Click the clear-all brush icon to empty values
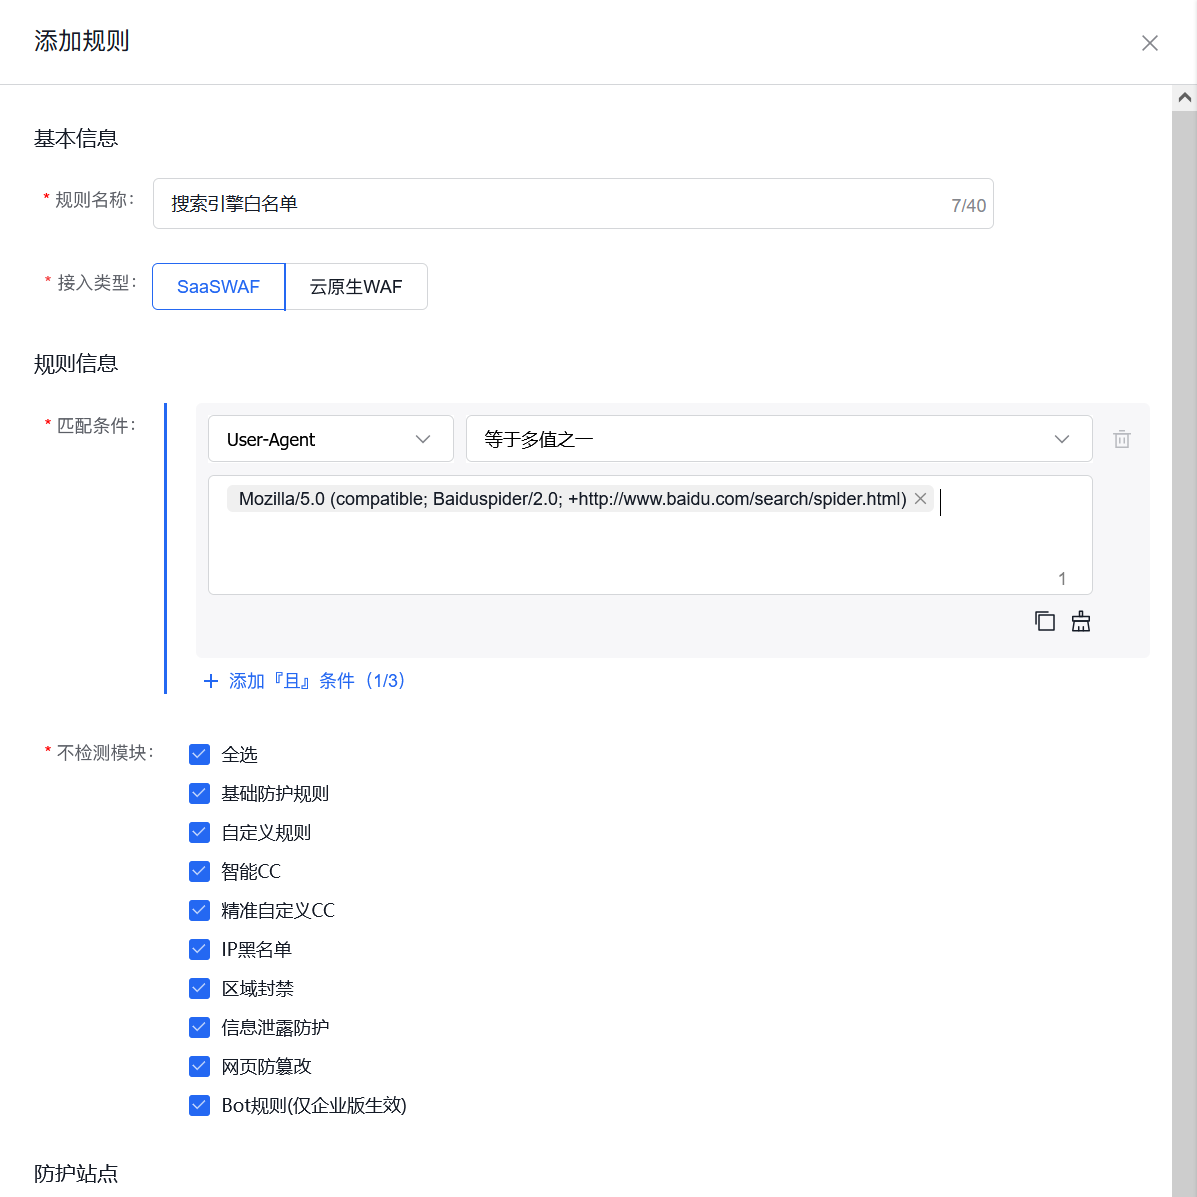Screen dimensions: 1197x1197 coord(1080,621)
